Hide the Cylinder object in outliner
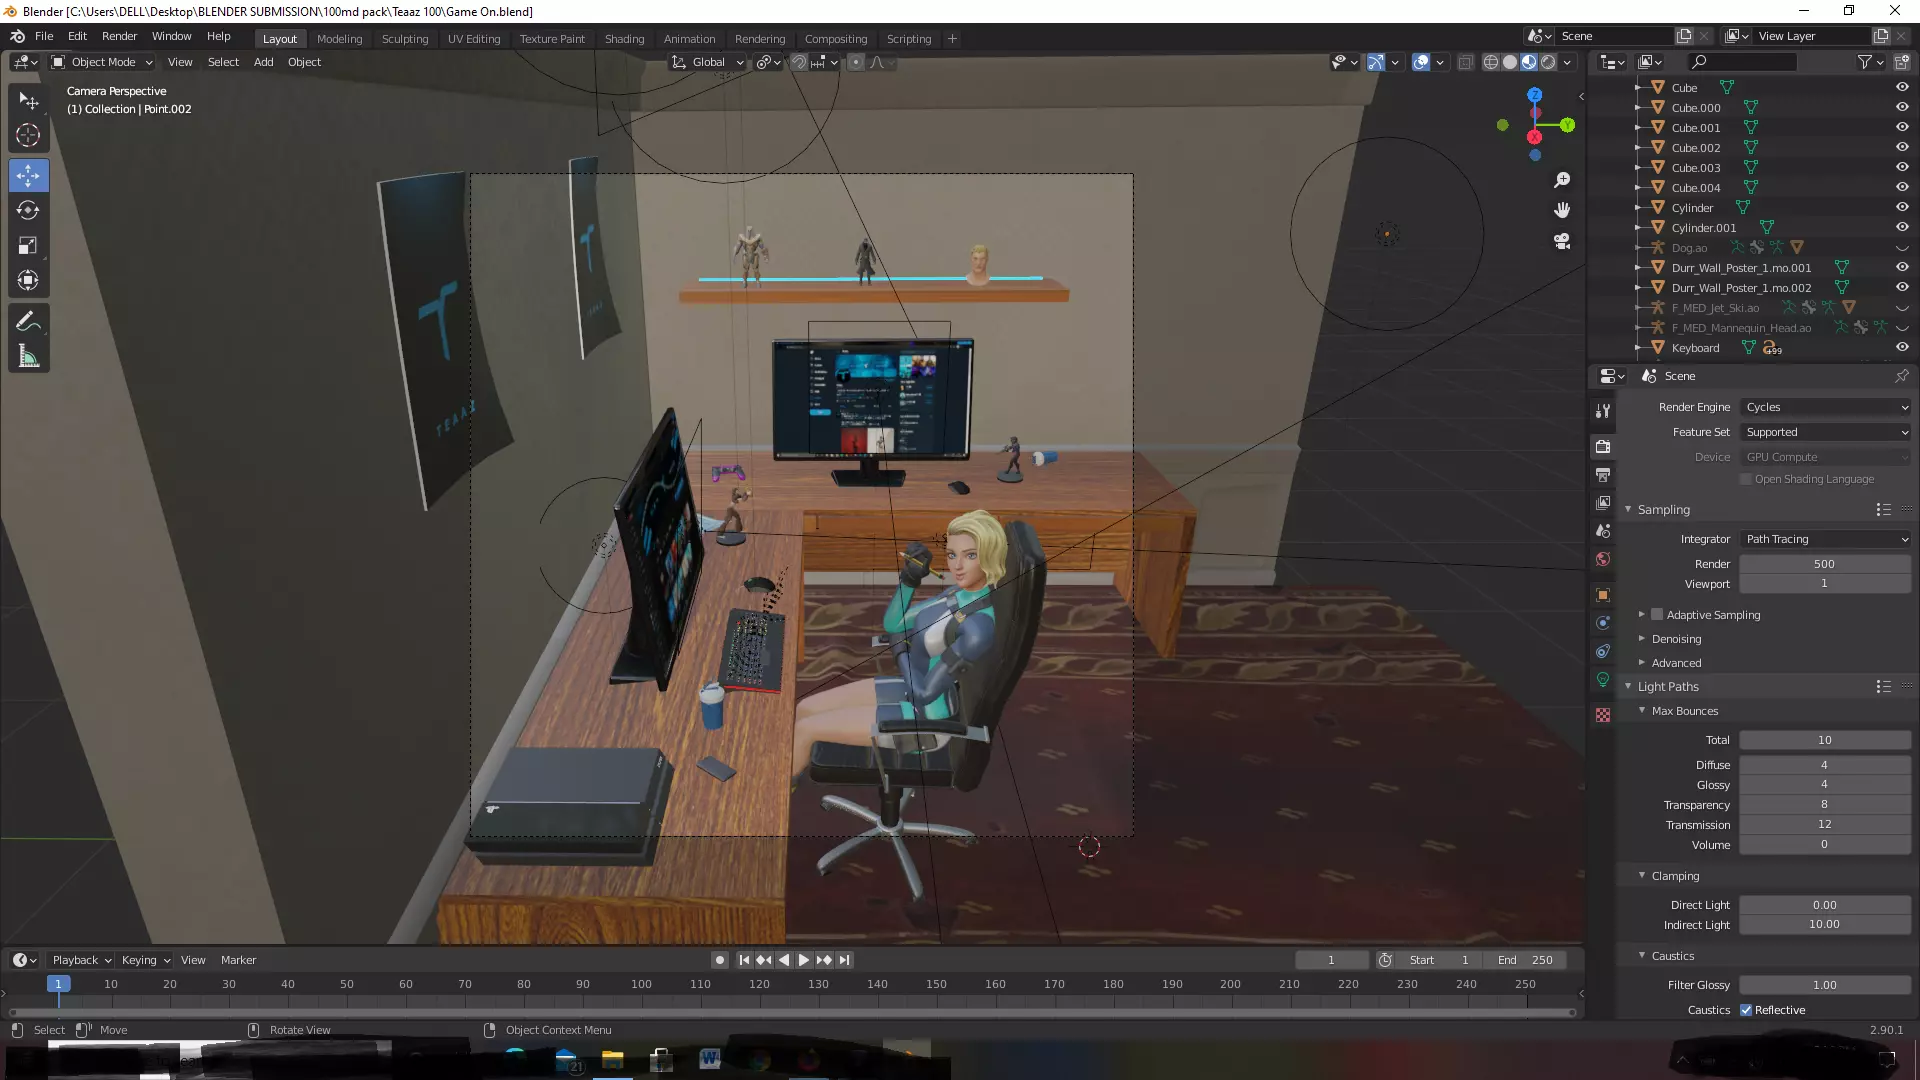The image size is (1920, 1080). [x=1902, y=208]
